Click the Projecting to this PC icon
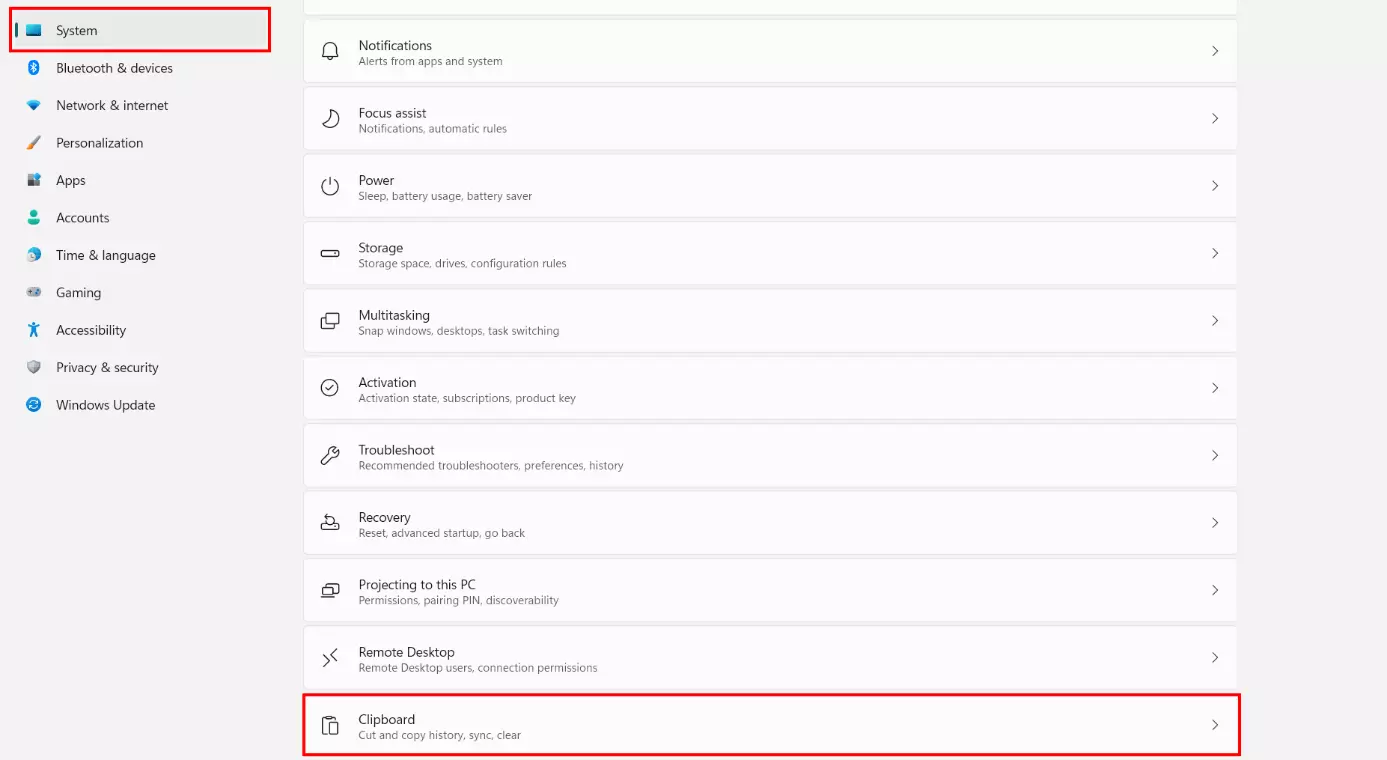Image resolution: width=1387 pixels, height=760 pixels. click(x=330, y=591)
